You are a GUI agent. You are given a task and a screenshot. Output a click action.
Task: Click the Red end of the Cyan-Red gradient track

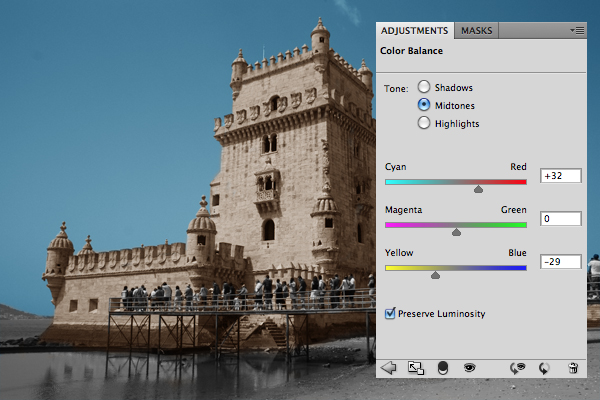click(x=523, y=182)
